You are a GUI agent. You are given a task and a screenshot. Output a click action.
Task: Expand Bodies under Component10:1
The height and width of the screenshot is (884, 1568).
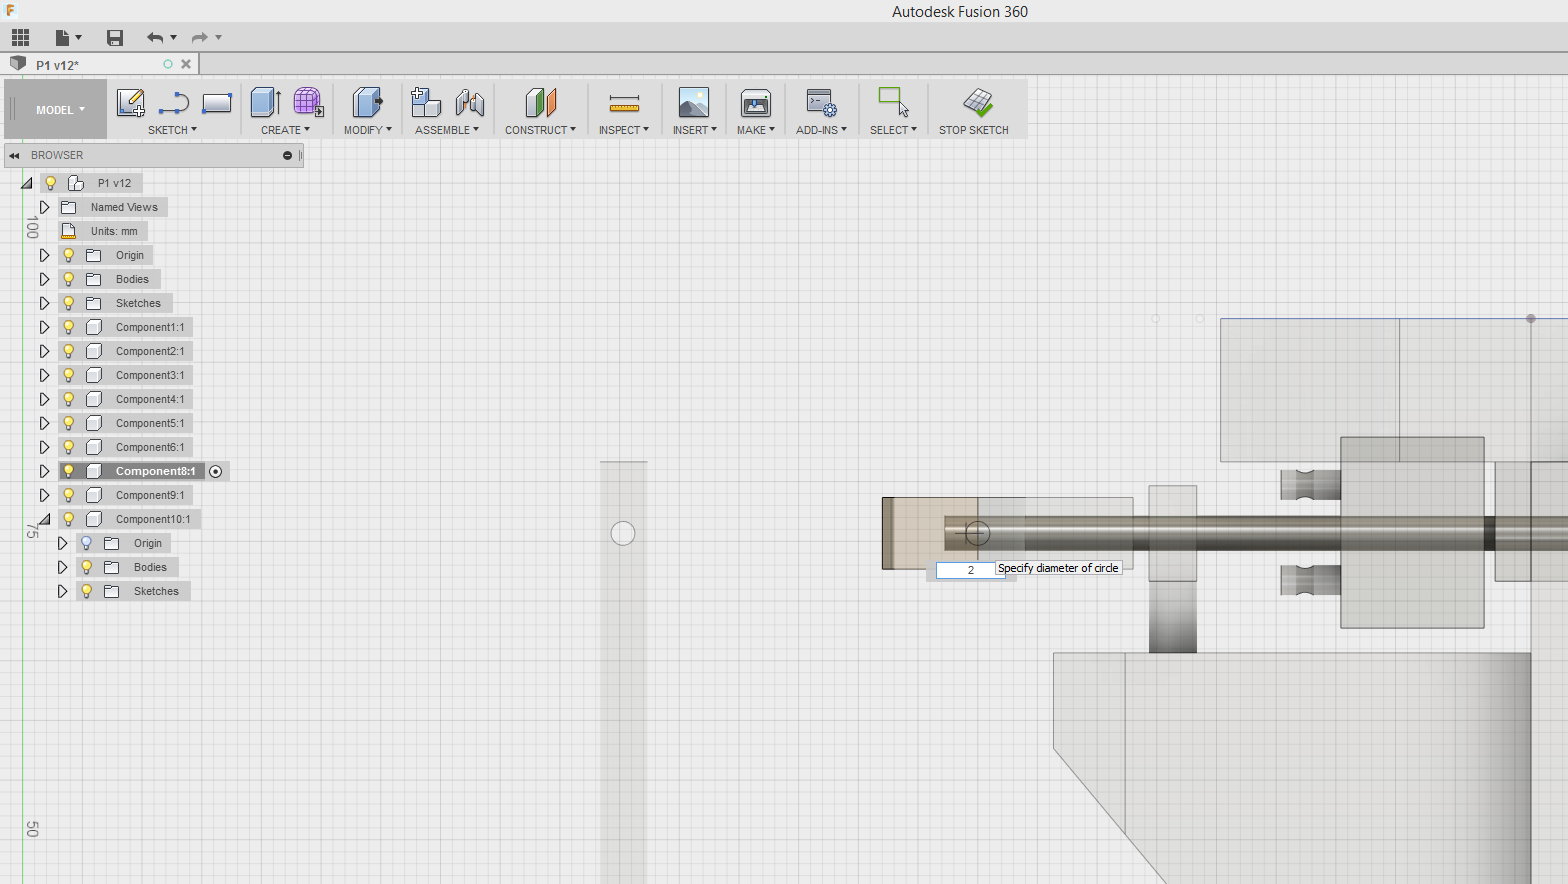[x=62, y=567]
